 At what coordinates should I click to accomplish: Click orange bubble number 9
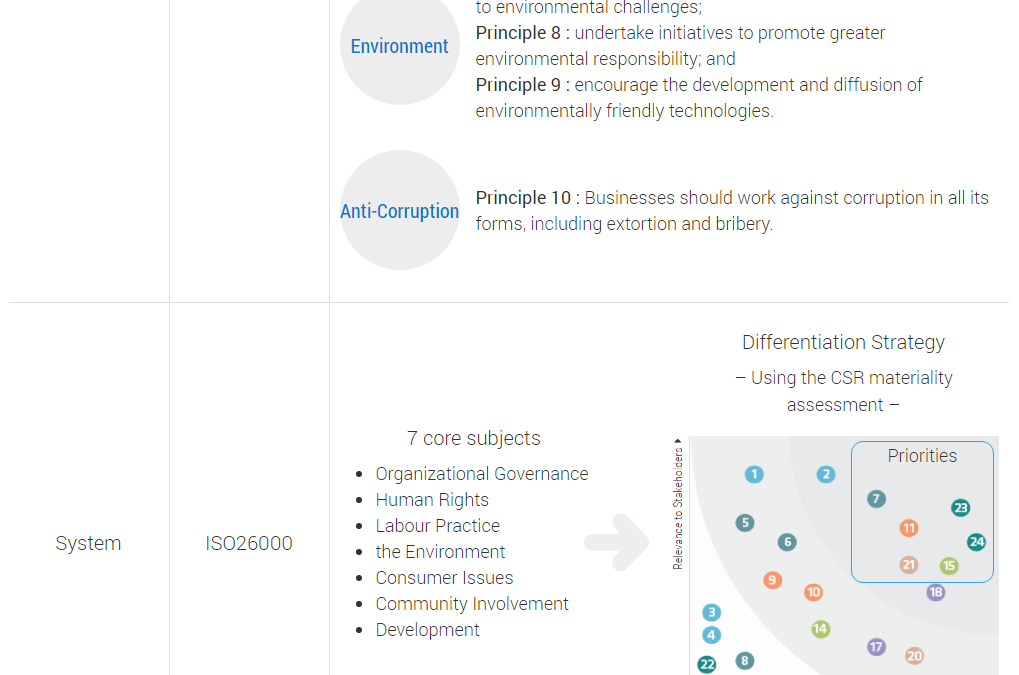(772, 580)
